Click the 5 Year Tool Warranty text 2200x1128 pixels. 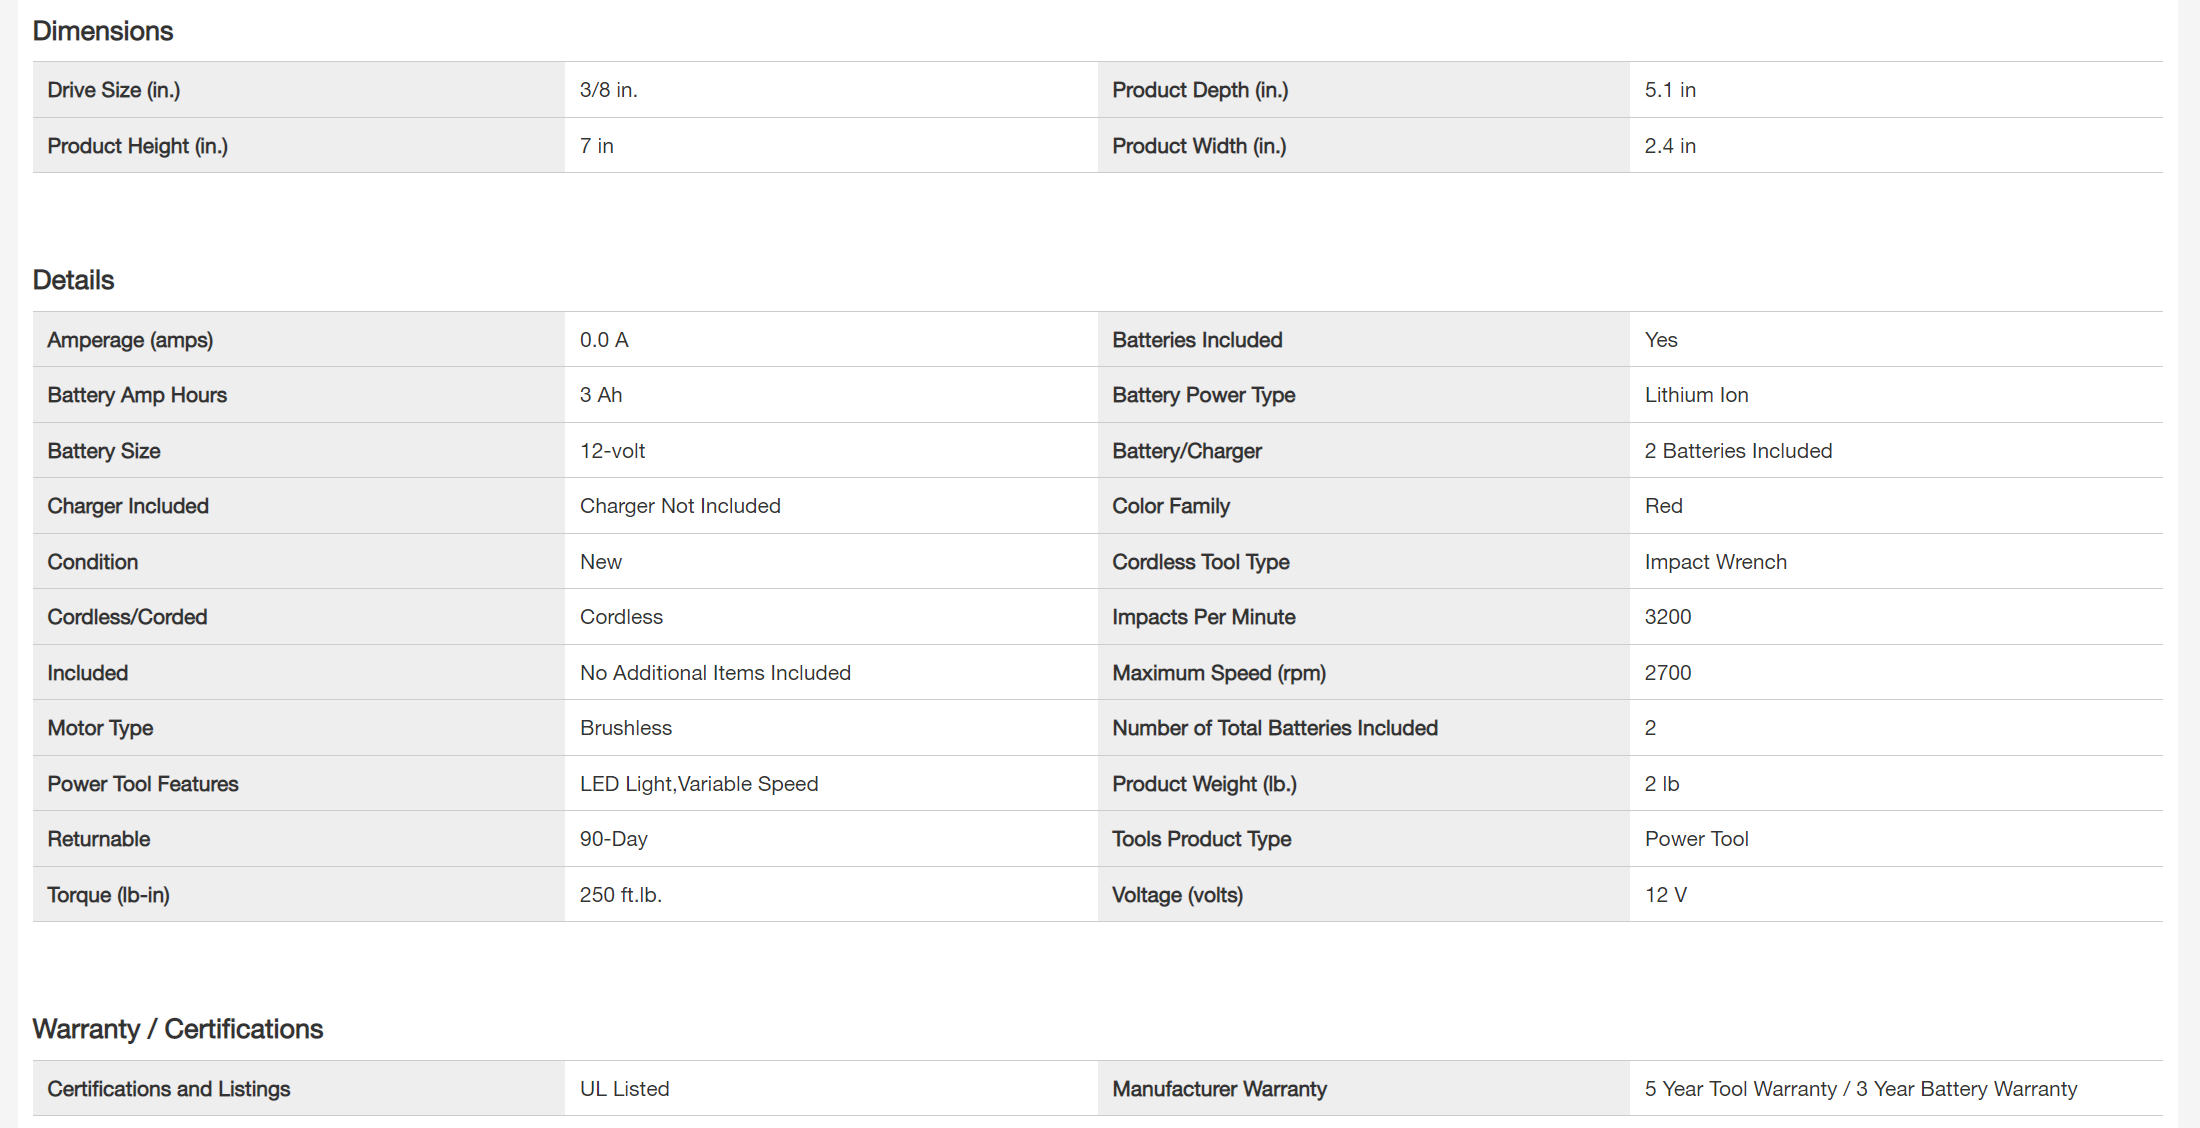coord(1740,1089)
